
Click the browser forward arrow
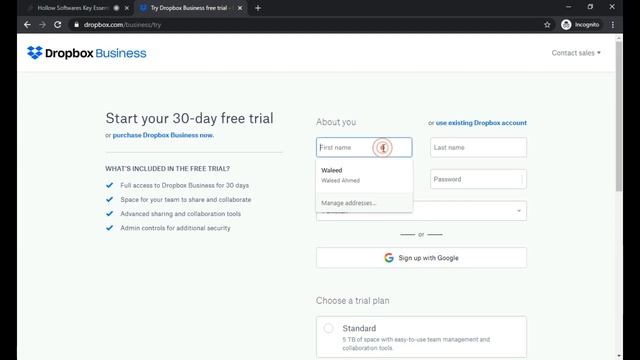(42, 25)
